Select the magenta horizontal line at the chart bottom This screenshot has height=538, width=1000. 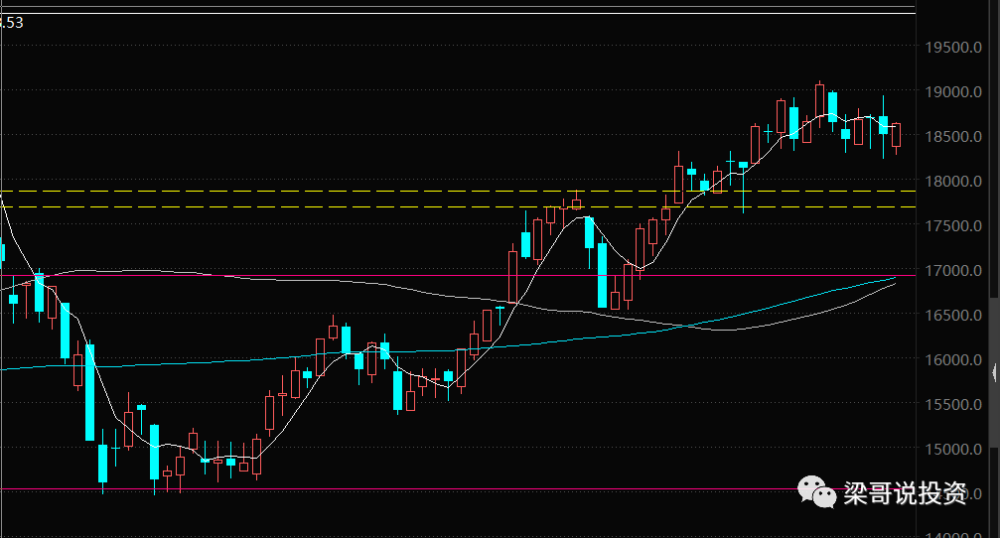click(x=458, y=490)
